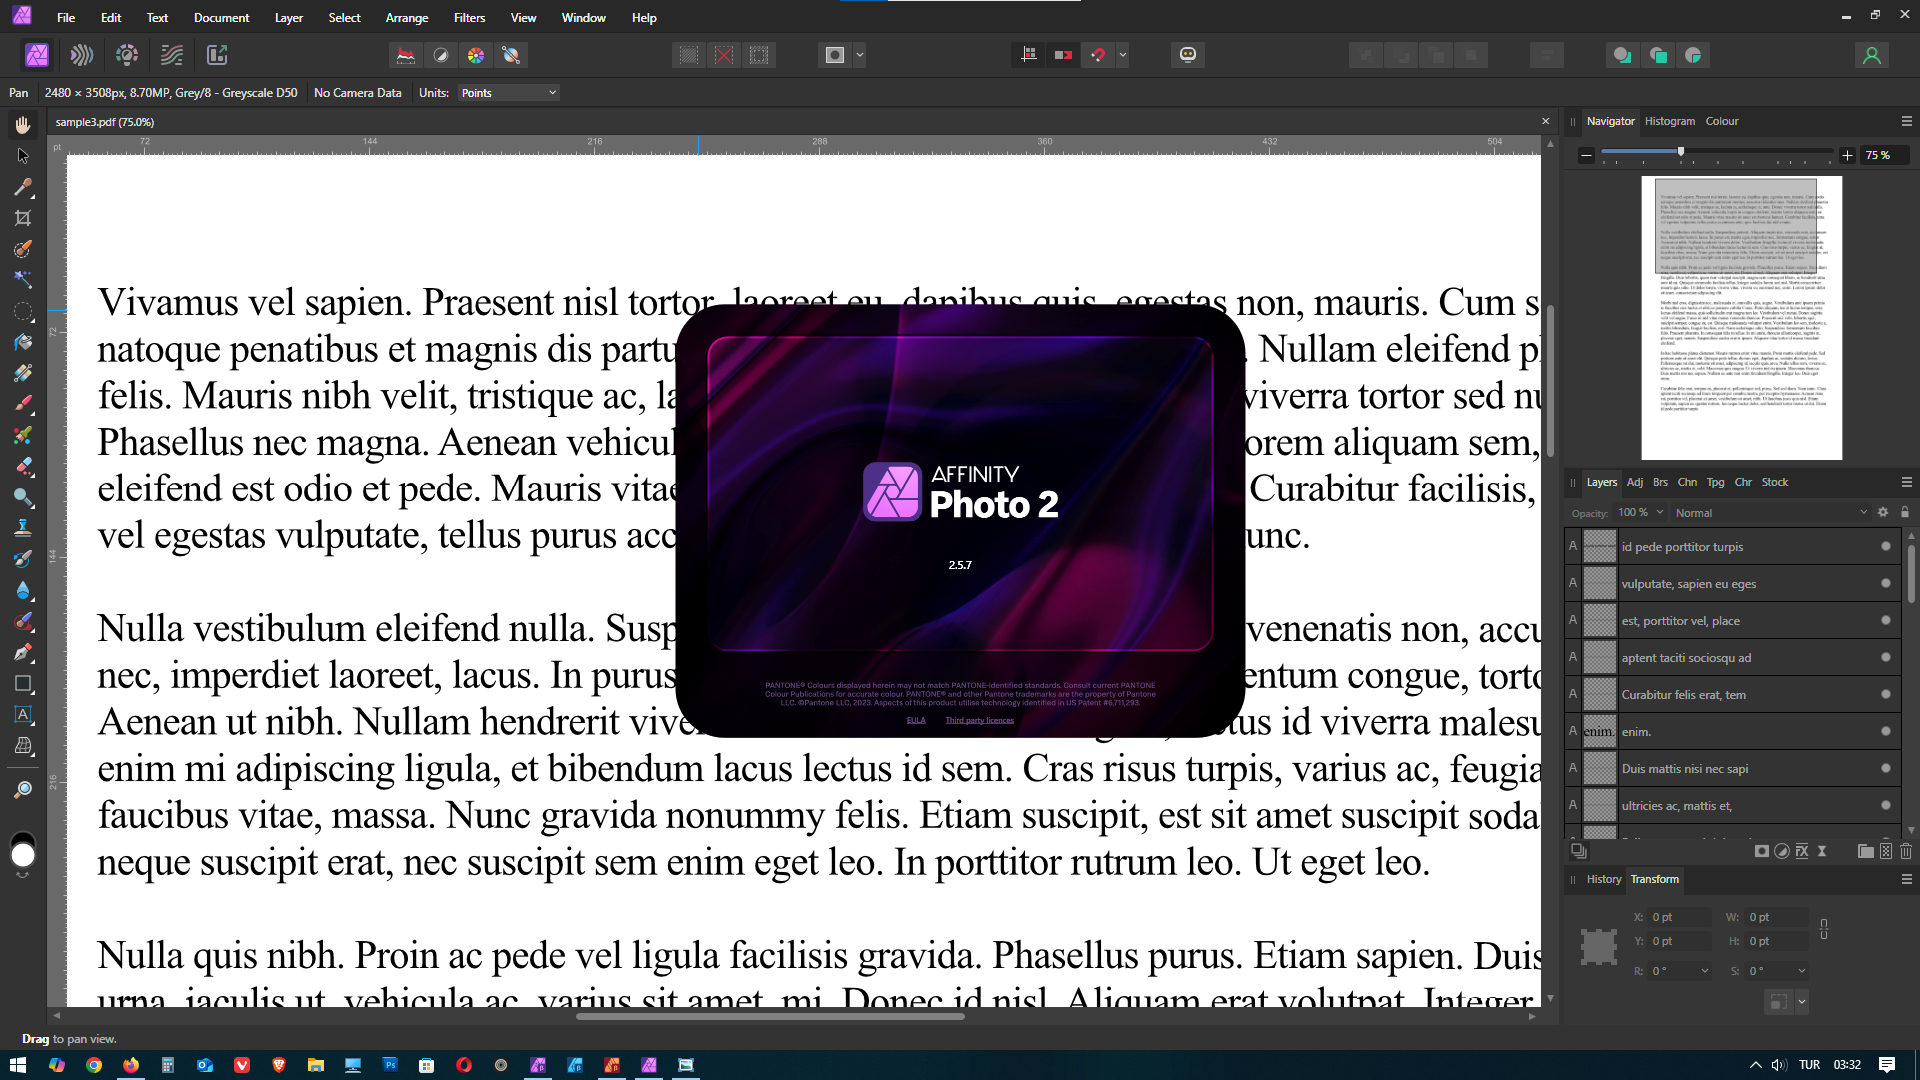Select the Clone Stamp tool
This screenshot has width=1920, height=1080.
coord(23,528)
